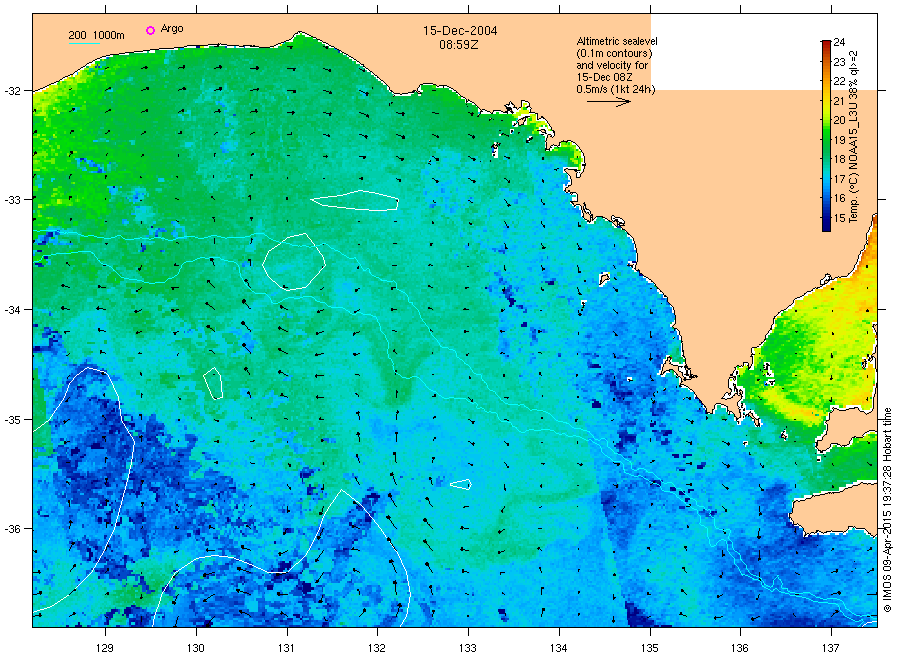Image resolution: width=900 pixels, height=660 pixels.
Task: Click the '200 1000m' depth legend text
Action: tap(96, 35)
